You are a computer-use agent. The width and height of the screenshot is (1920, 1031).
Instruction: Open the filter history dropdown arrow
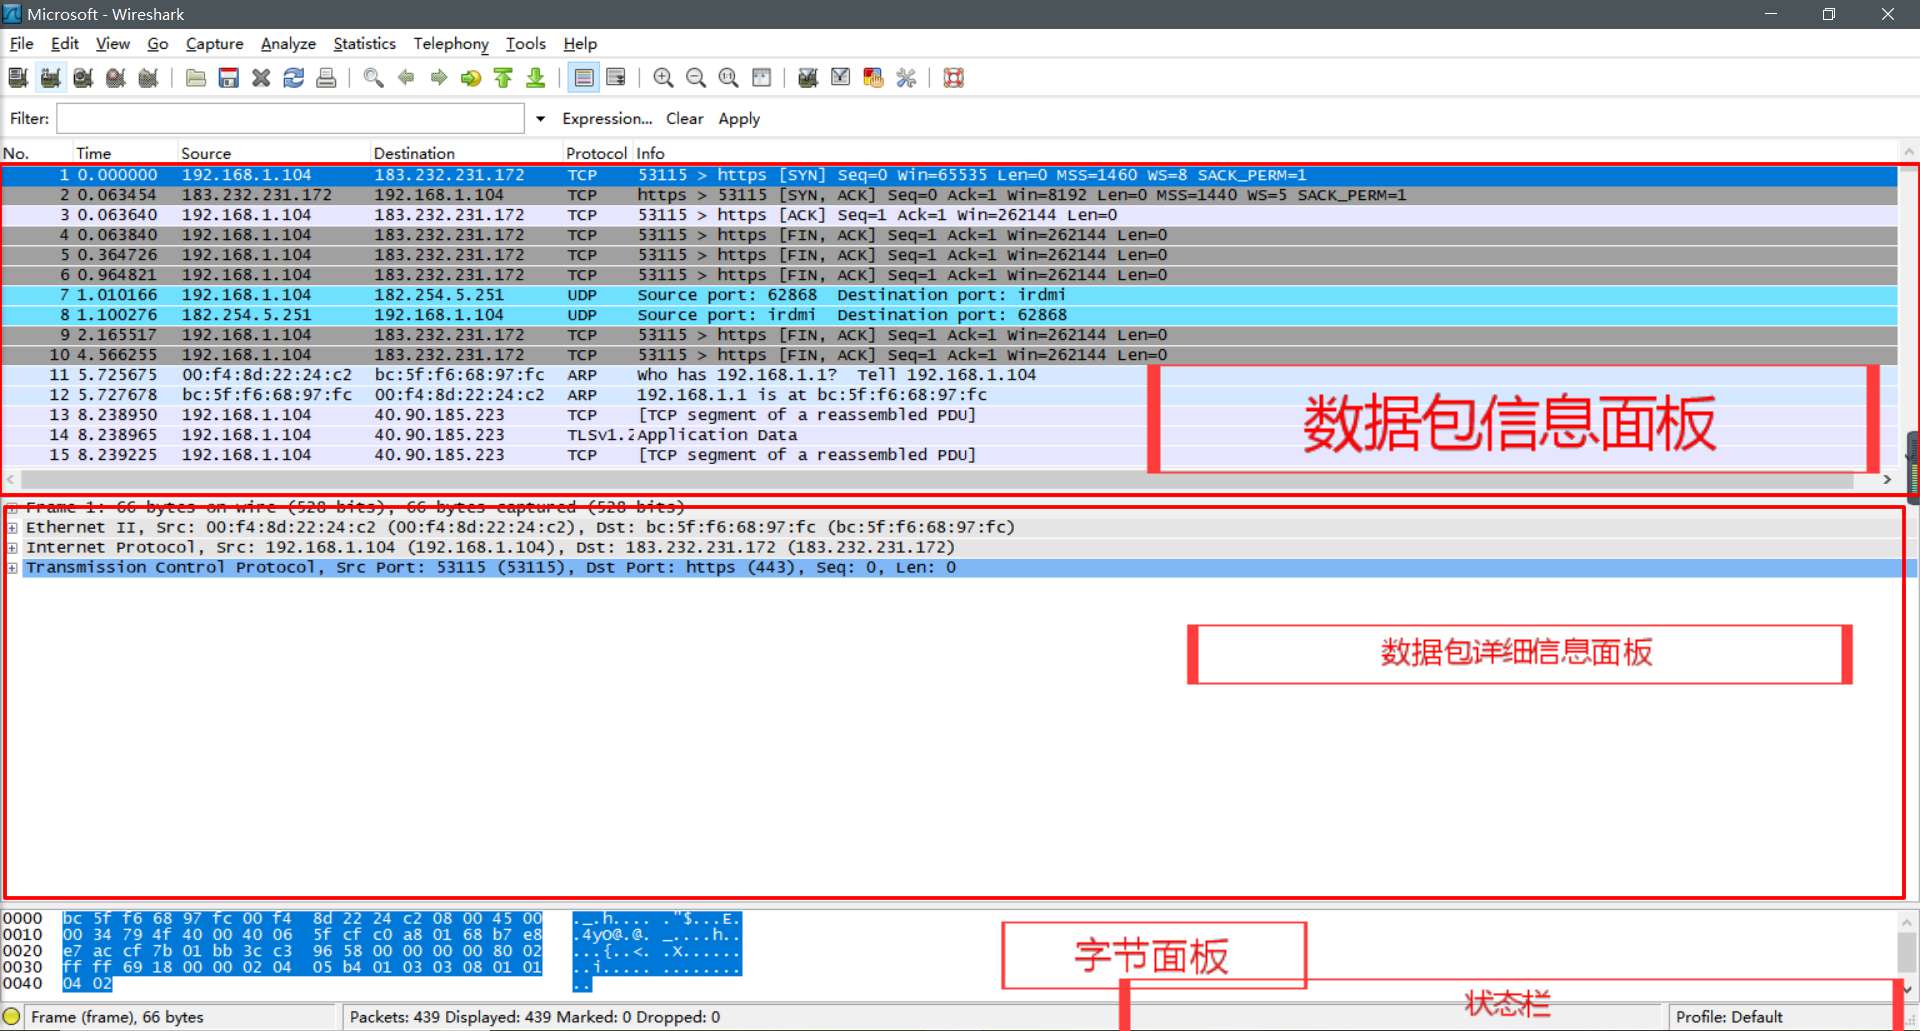click(x=540, y=119)
